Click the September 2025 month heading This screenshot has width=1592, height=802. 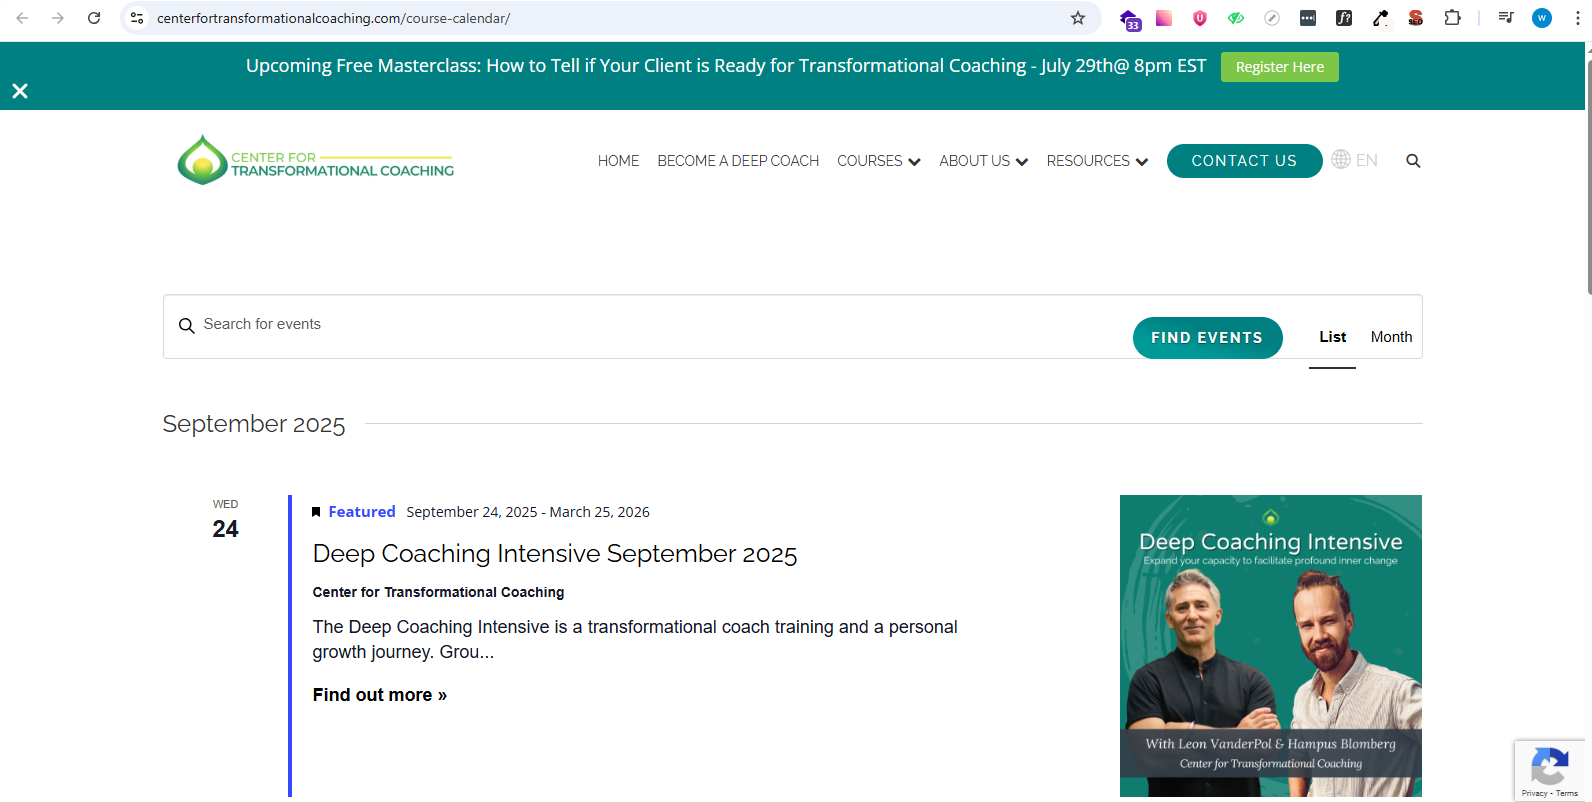coord(254,424)
